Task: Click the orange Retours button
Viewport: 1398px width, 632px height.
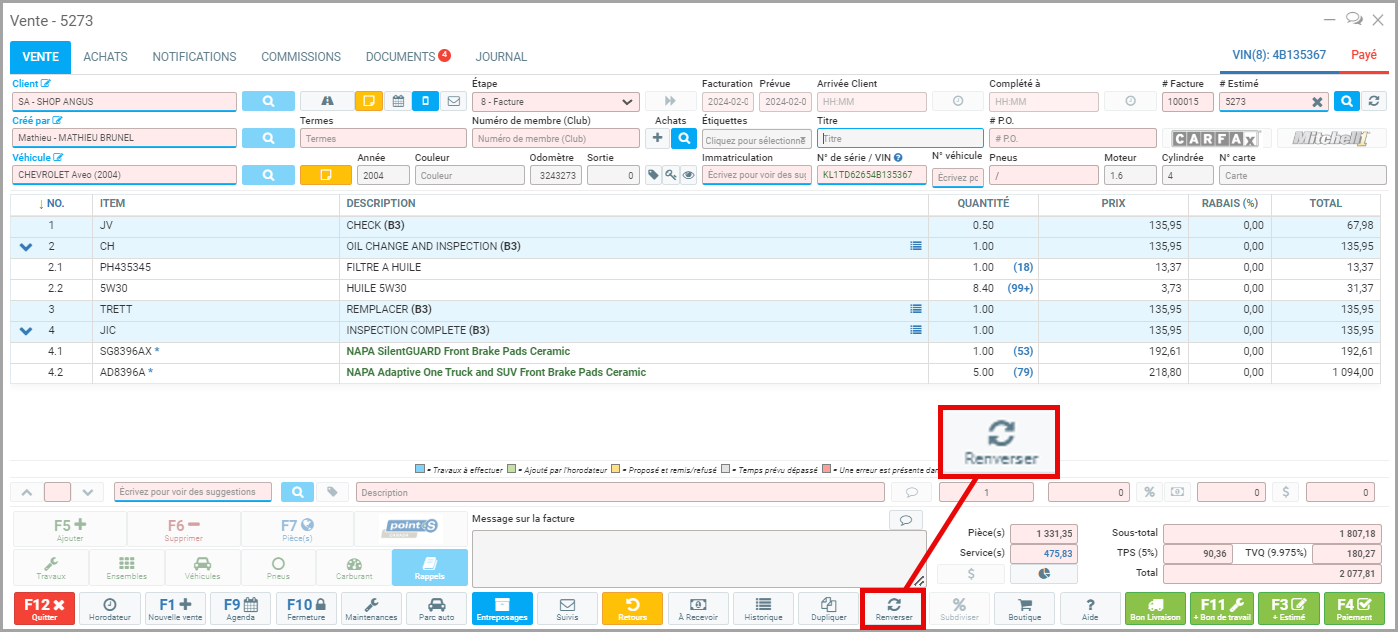Action: pos(632,609)
